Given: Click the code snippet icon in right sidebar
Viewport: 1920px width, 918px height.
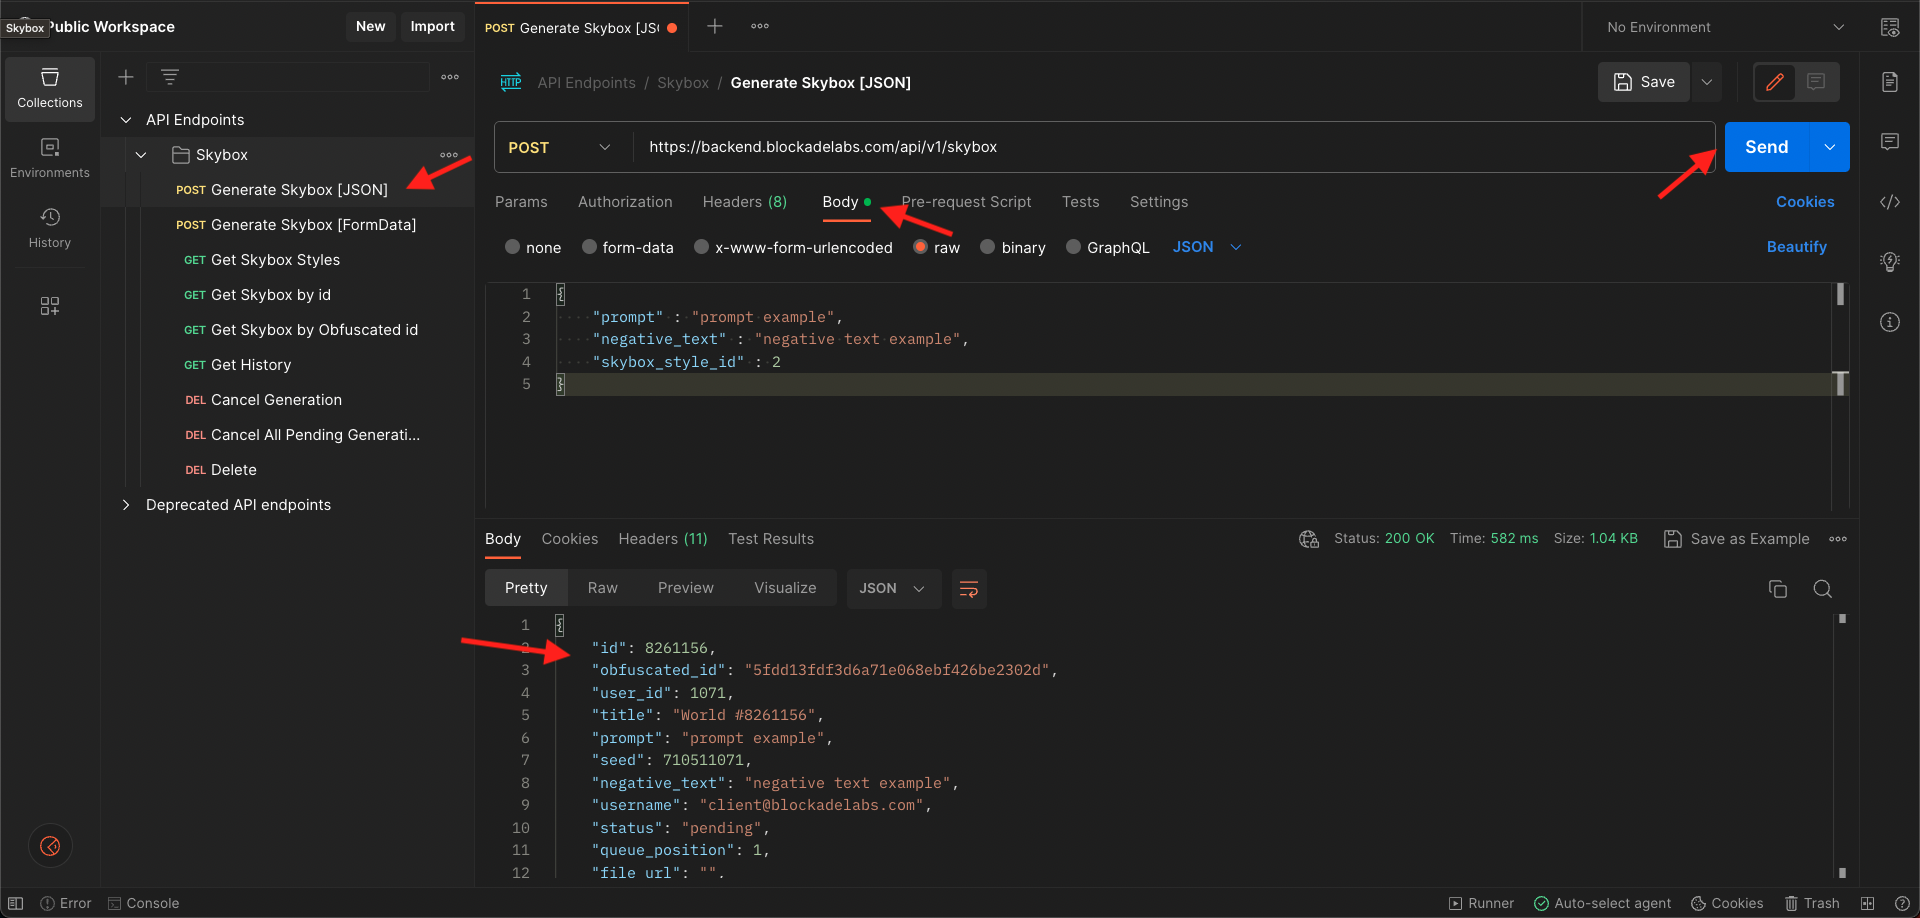Looking at the screenshot, I should (1889, 202).
